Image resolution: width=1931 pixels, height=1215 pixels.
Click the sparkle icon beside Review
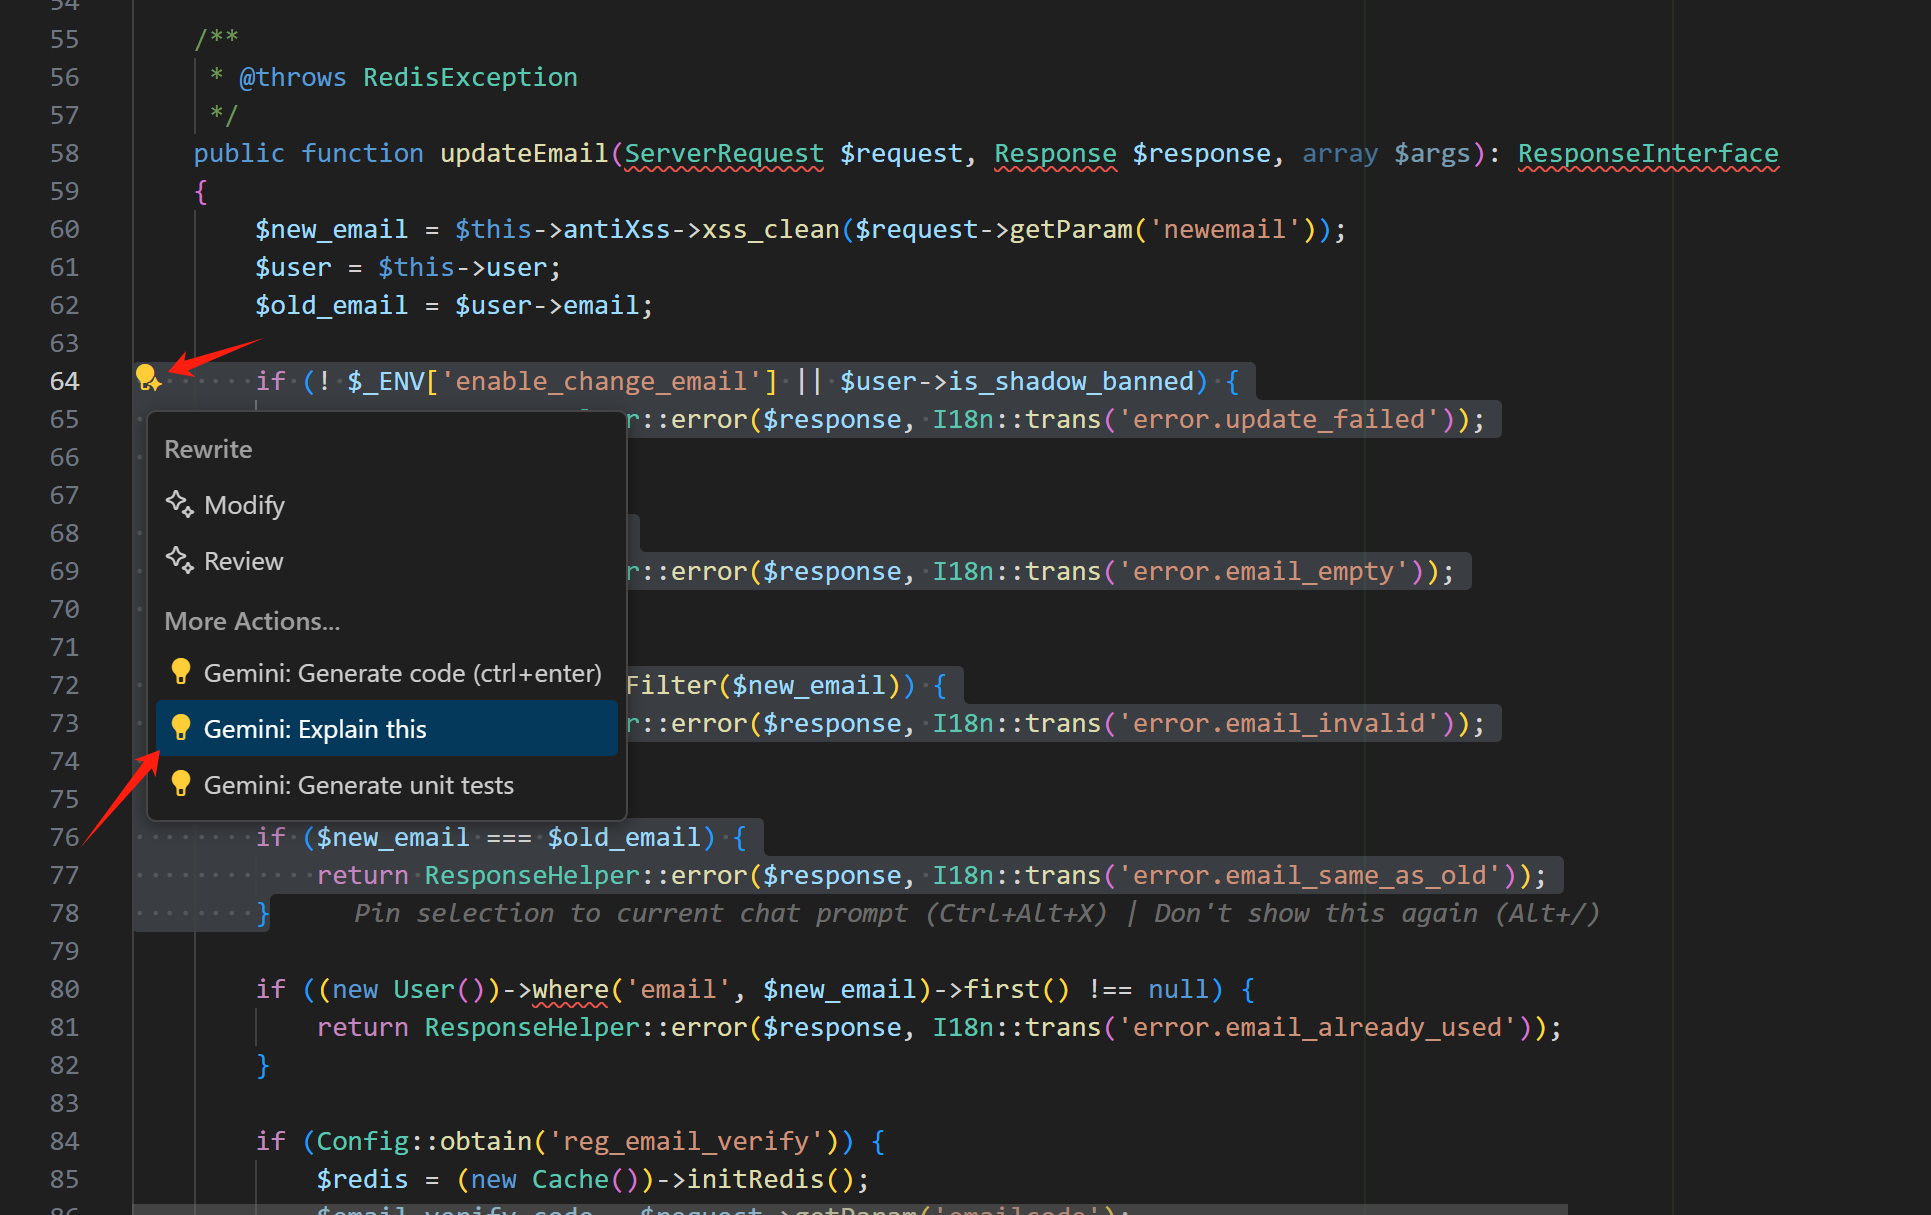coord(180,560)
